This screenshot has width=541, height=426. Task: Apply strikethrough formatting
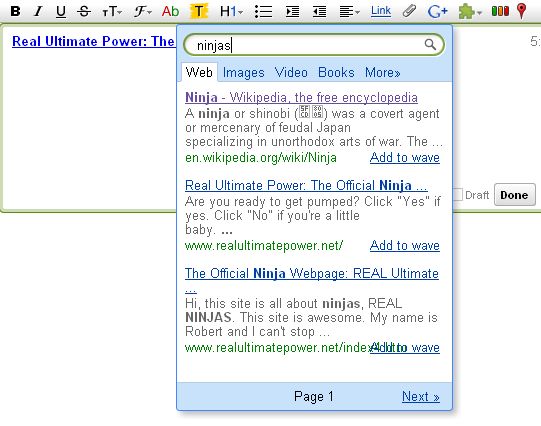pos(84,11)
